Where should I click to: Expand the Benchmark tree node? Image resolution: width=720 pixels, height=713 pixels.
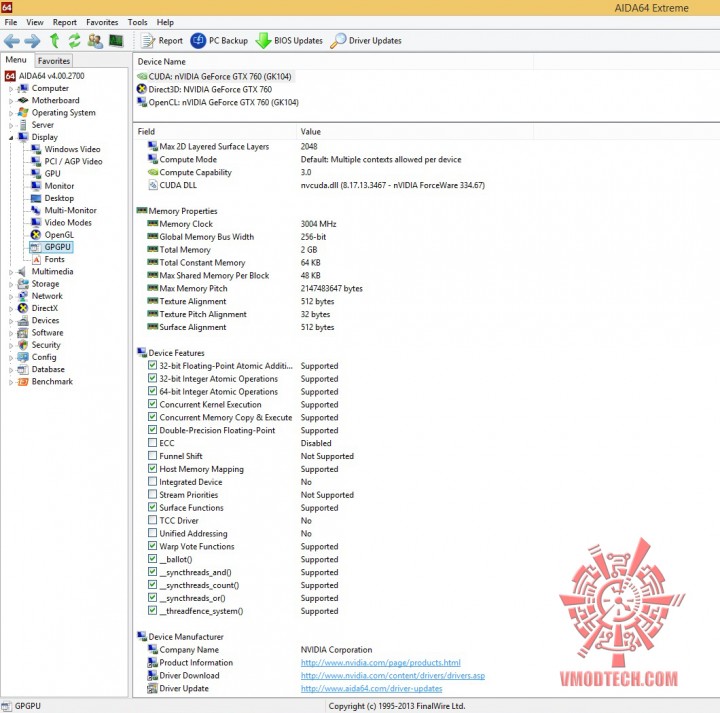11,382
